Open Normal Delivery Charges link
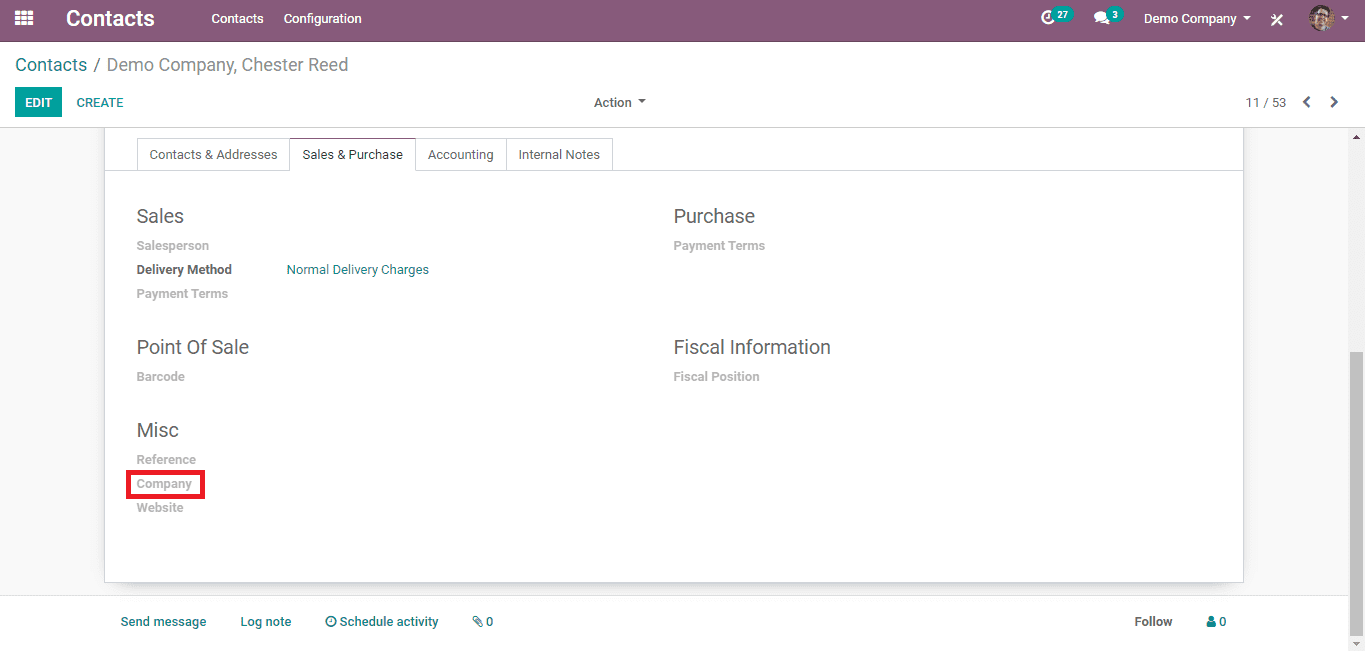The width and height of the screenshot is (1365, 651). 358,270
